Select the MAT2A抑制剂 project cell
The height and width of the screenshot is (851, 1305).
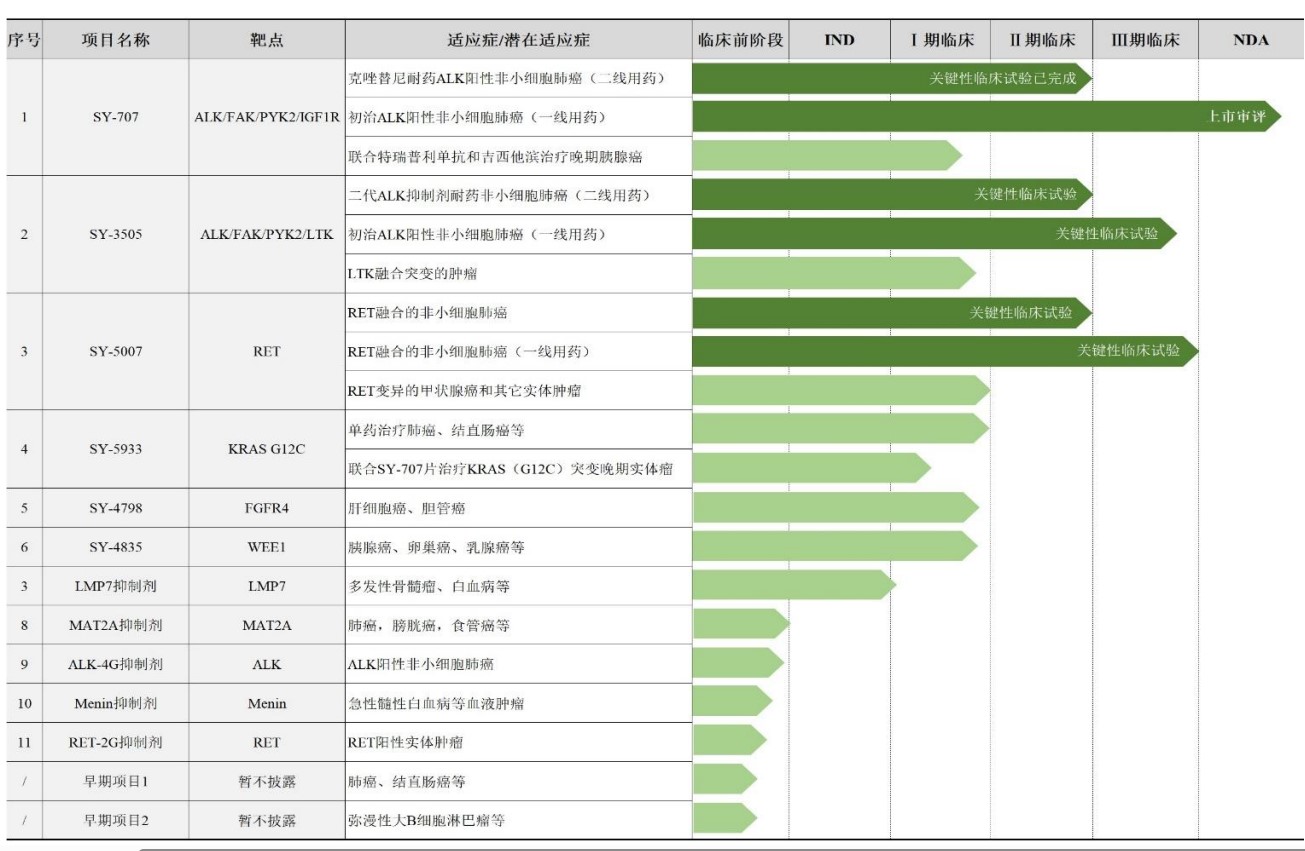click(x=115, y=625)
